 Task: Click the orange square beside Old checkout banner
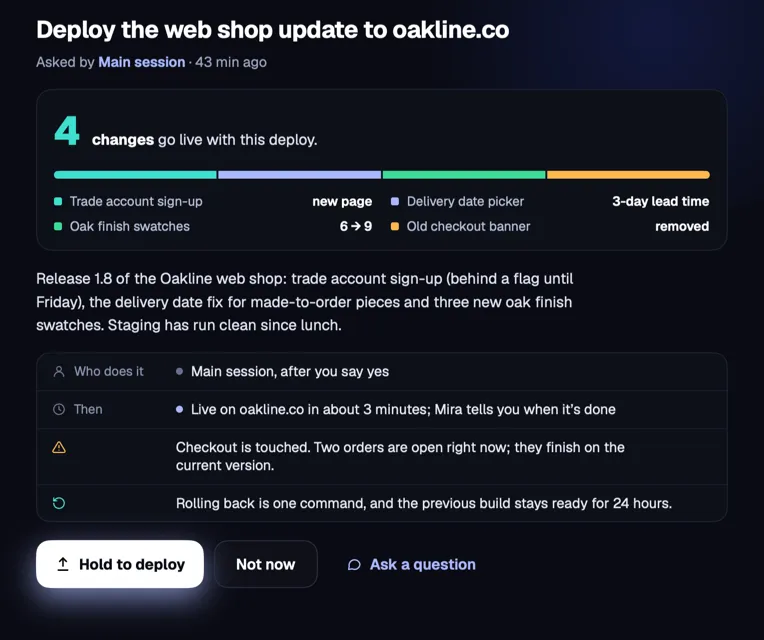click(x=395, y=226)
